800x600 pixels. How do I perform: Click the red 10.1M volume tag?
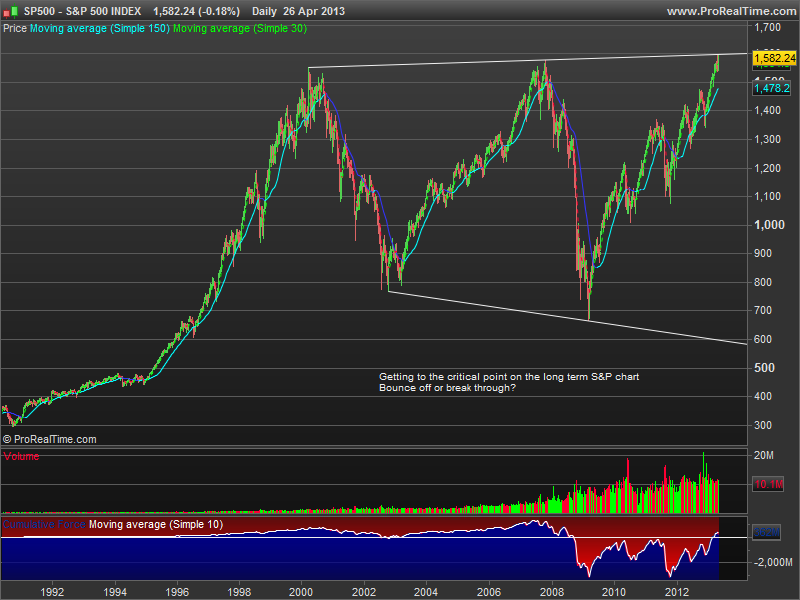[x=768, y=484]
